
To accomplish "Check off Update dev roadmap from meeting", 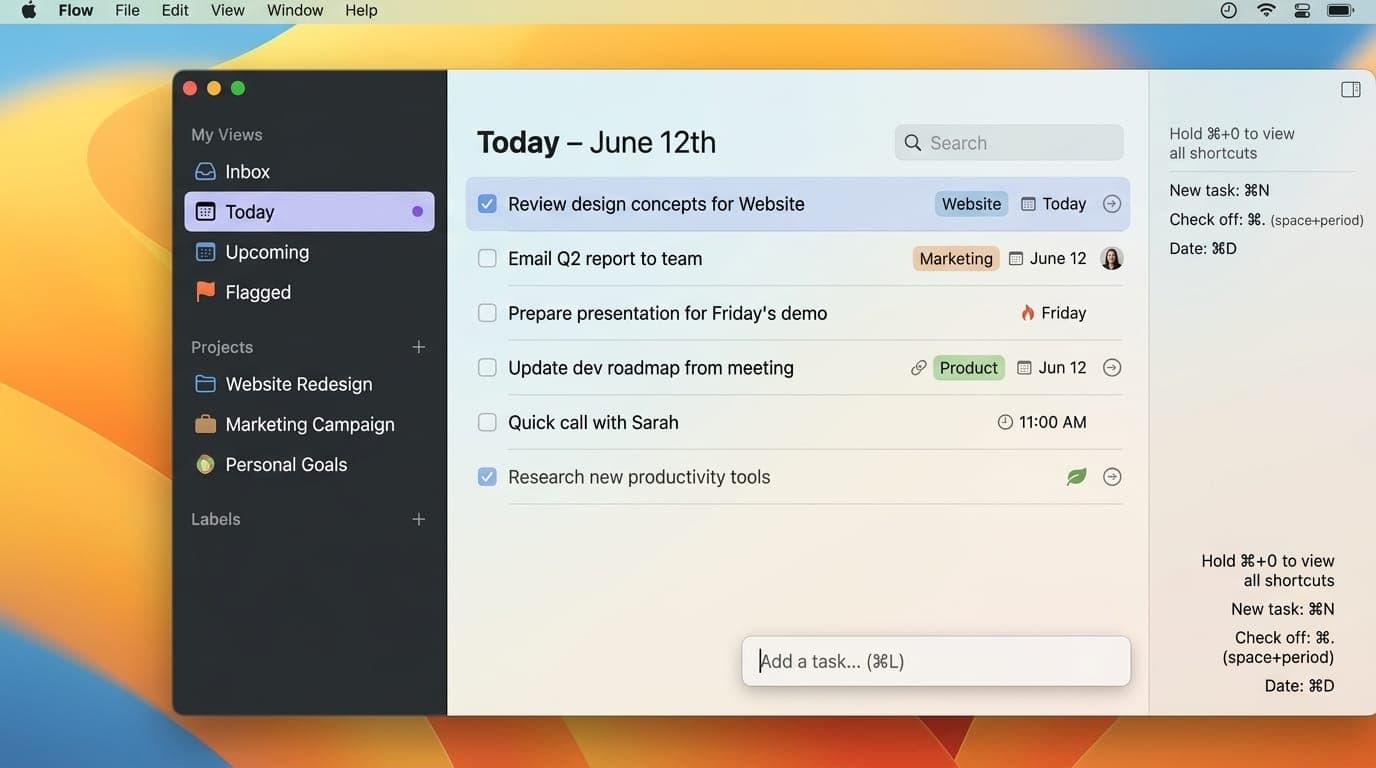I will point(487,368).
